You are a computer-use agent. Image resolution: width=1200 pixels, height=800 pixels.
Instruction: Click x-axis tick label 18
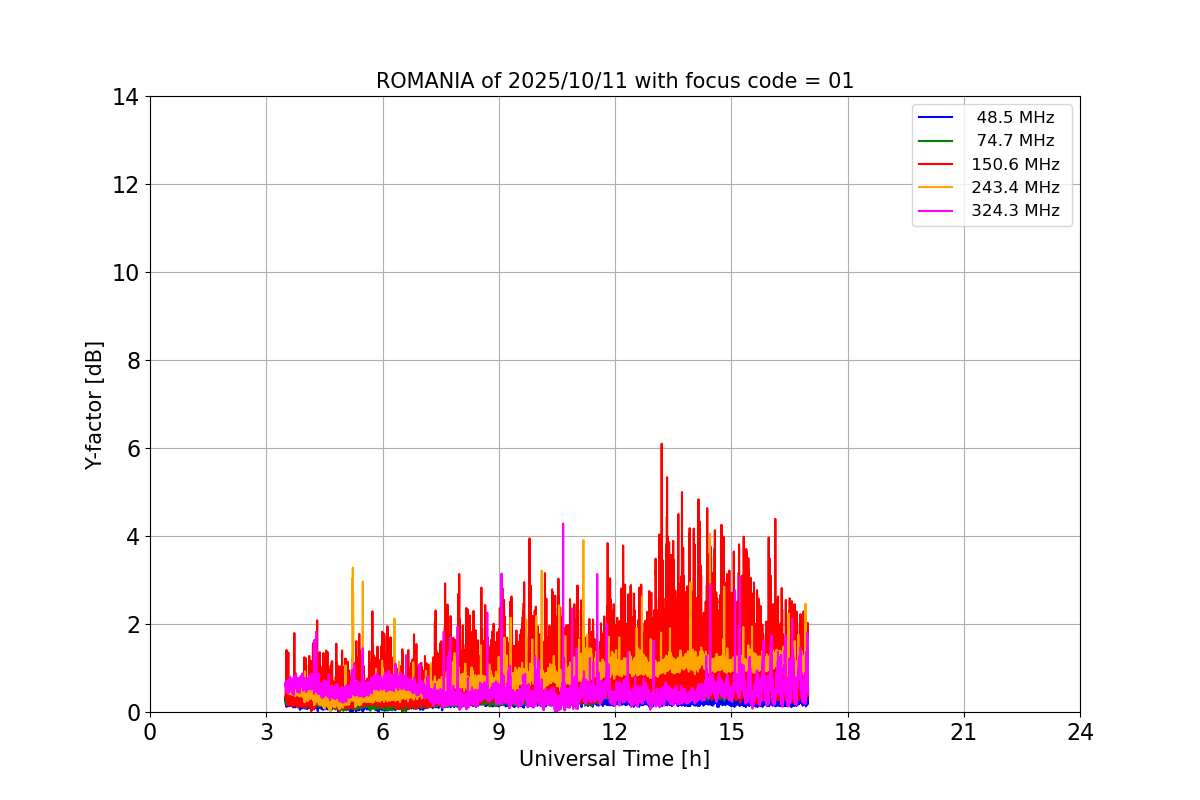click(x=848, y=732)
